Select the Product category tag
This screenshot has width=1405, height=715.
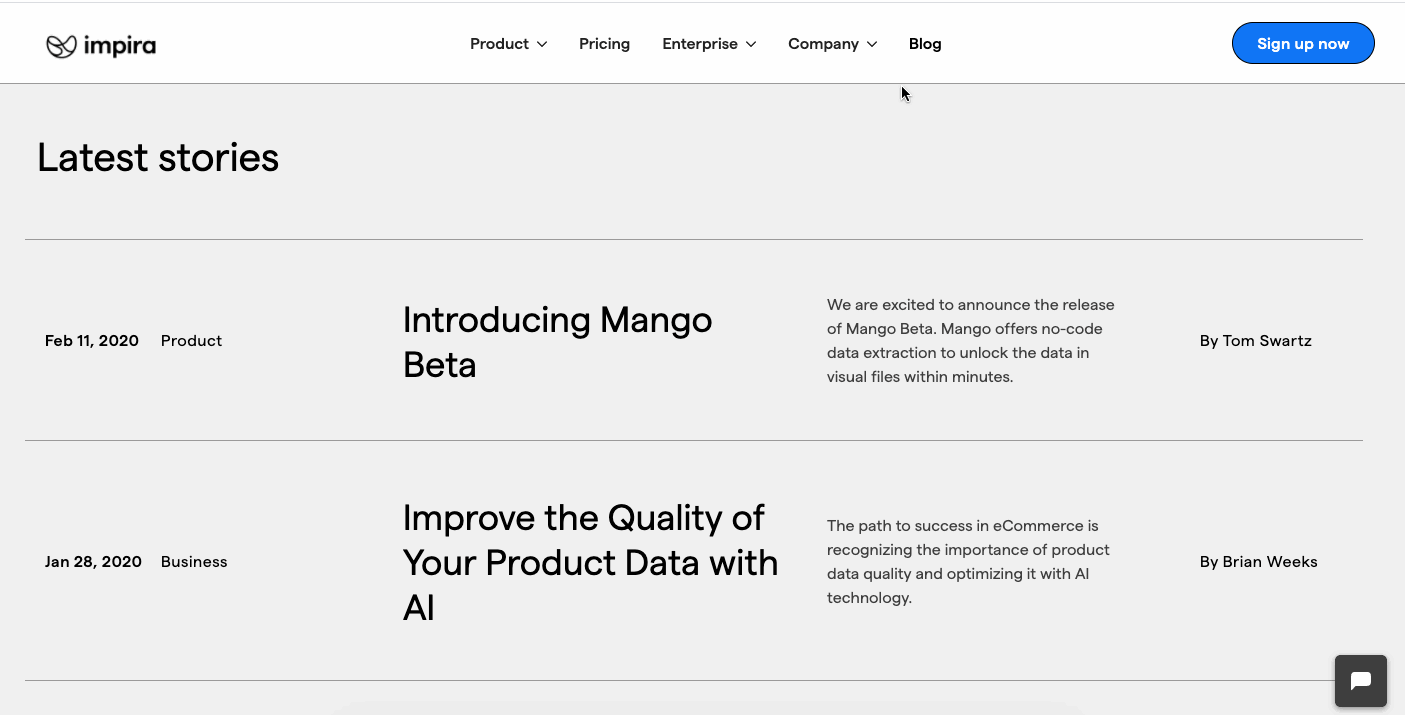point(191,341)
